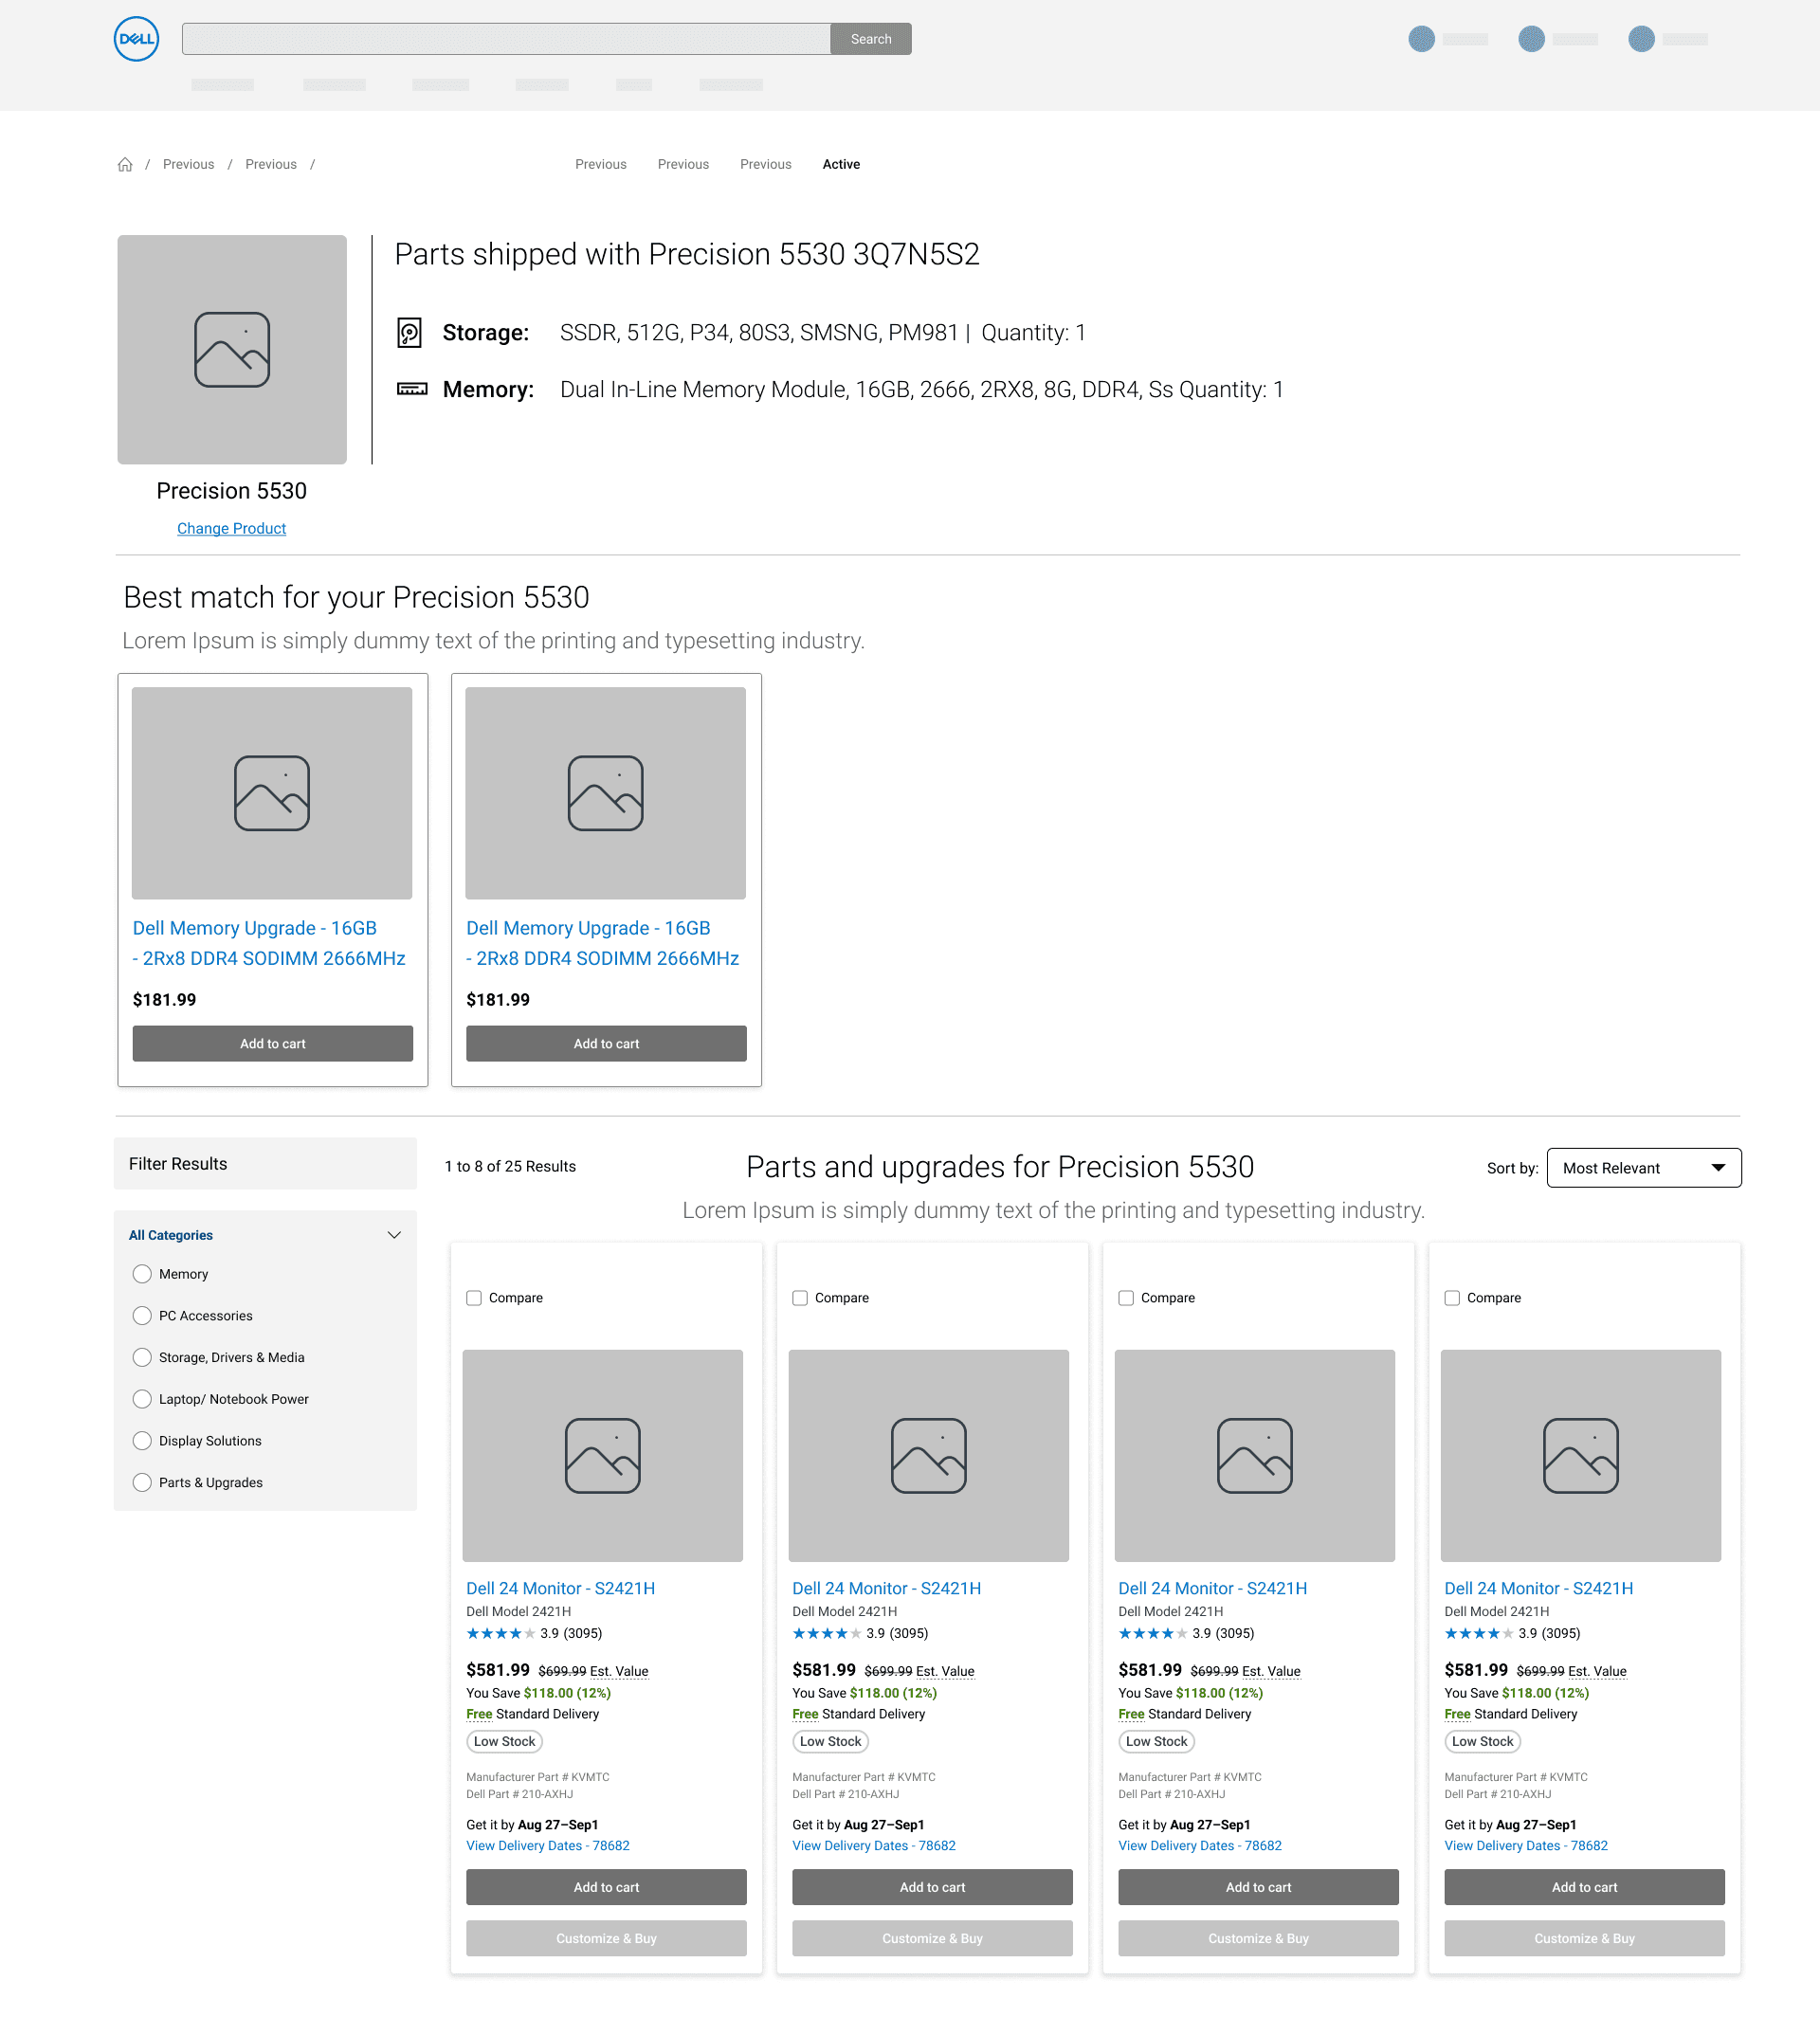The width and height of the screenshot is (1820, 2035).
Task: Click the Search button
Action: 871,39
